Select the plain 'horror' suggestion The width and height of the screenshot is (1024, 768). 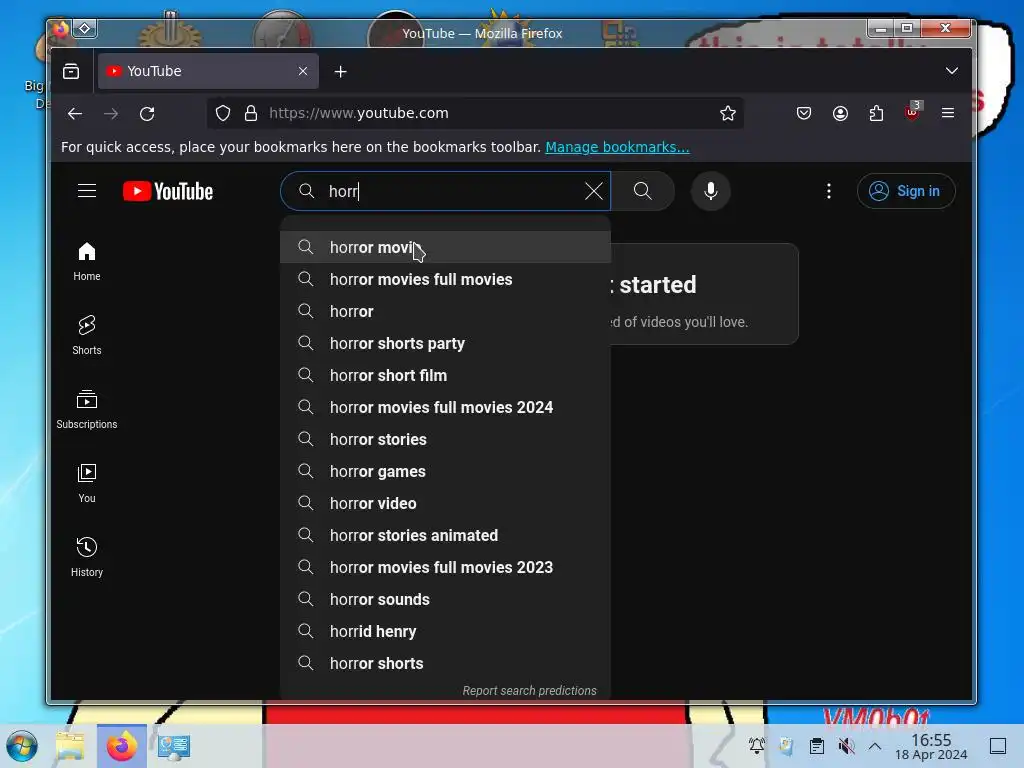445,312
